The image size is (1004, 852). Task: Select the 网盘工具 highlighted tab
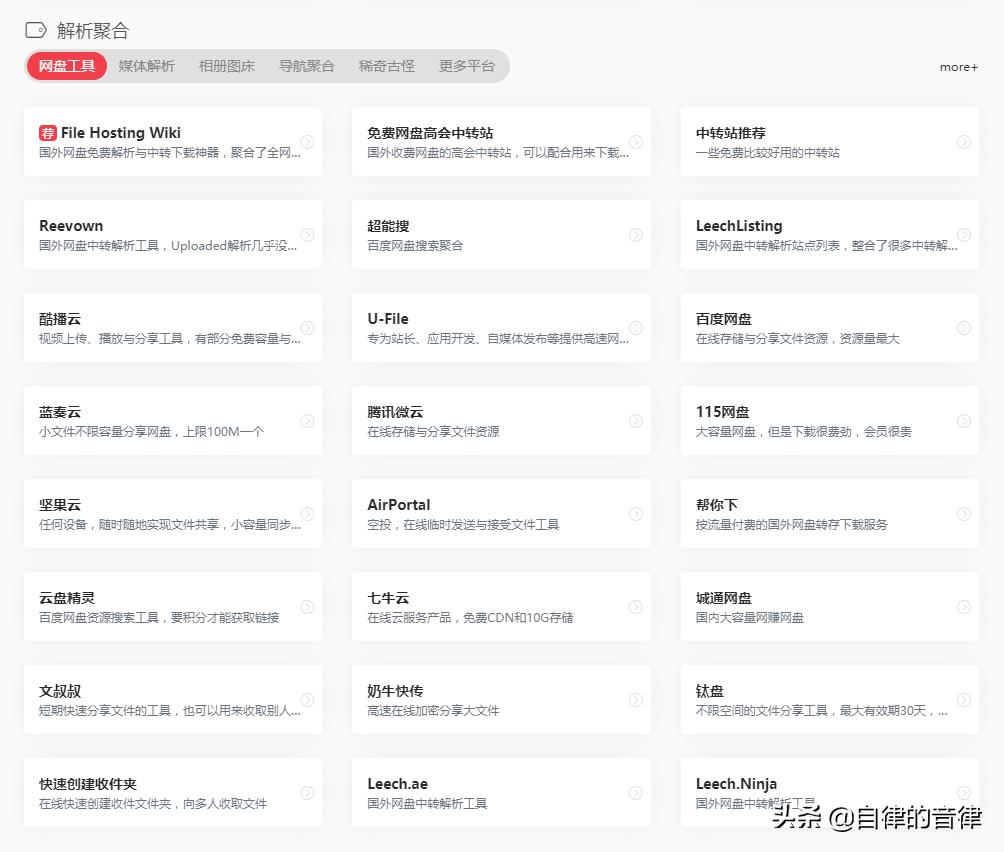(66, 66)
